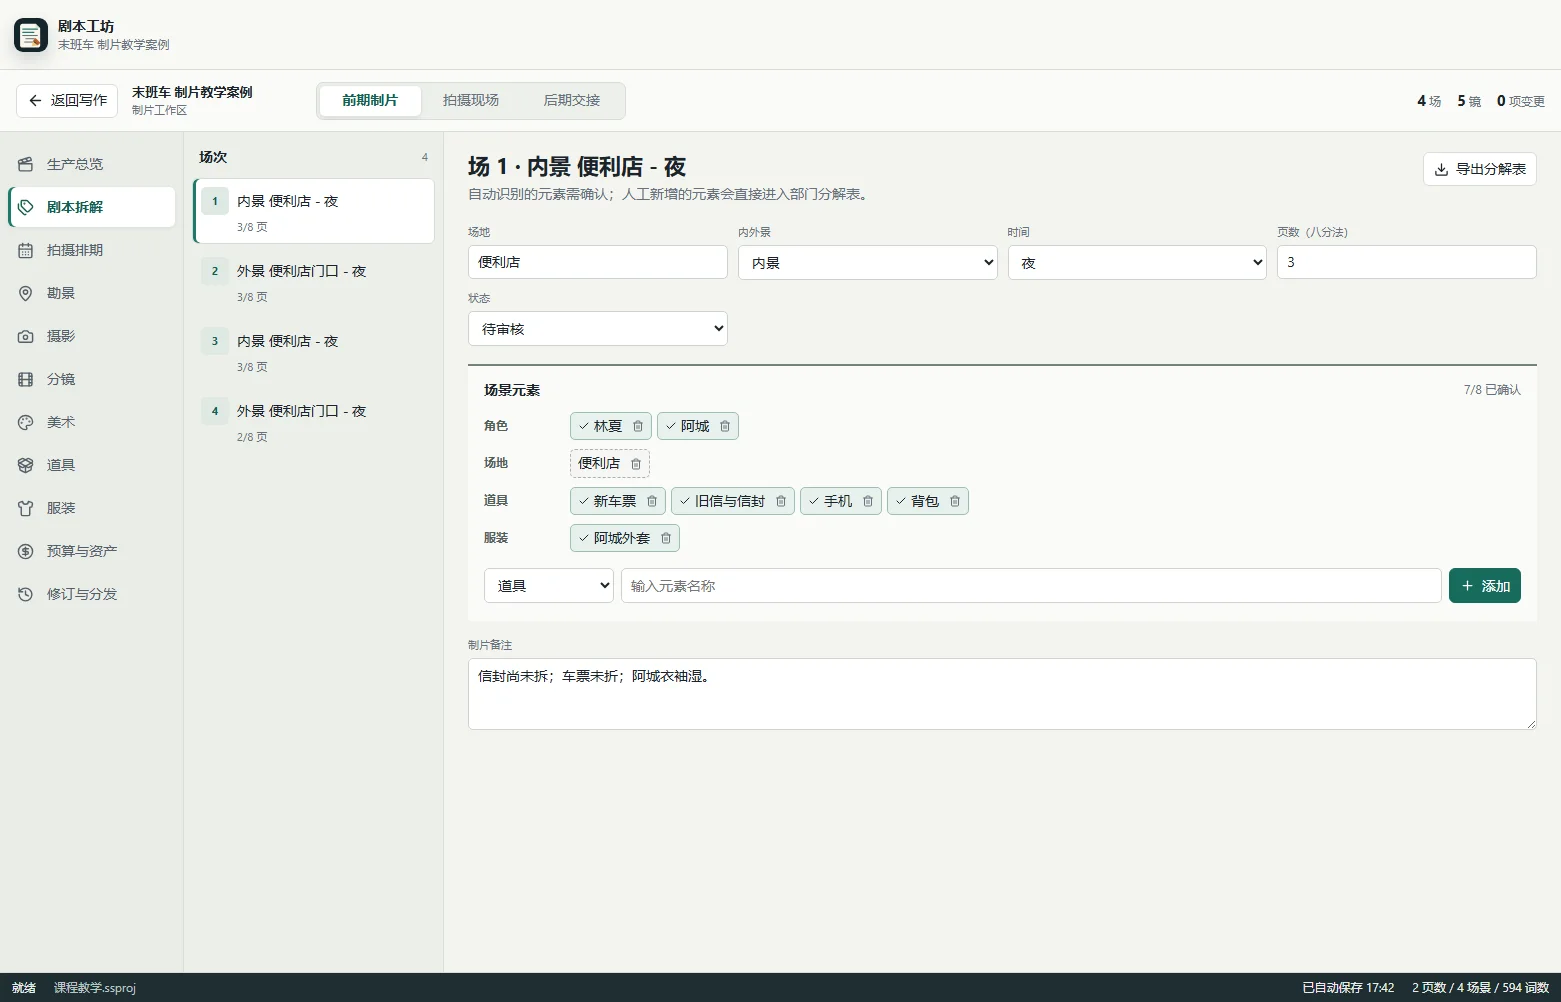This screenshot has width=1561, height=1002.
Task: Open 勘景 location scouting section
Action: point(92,293)
